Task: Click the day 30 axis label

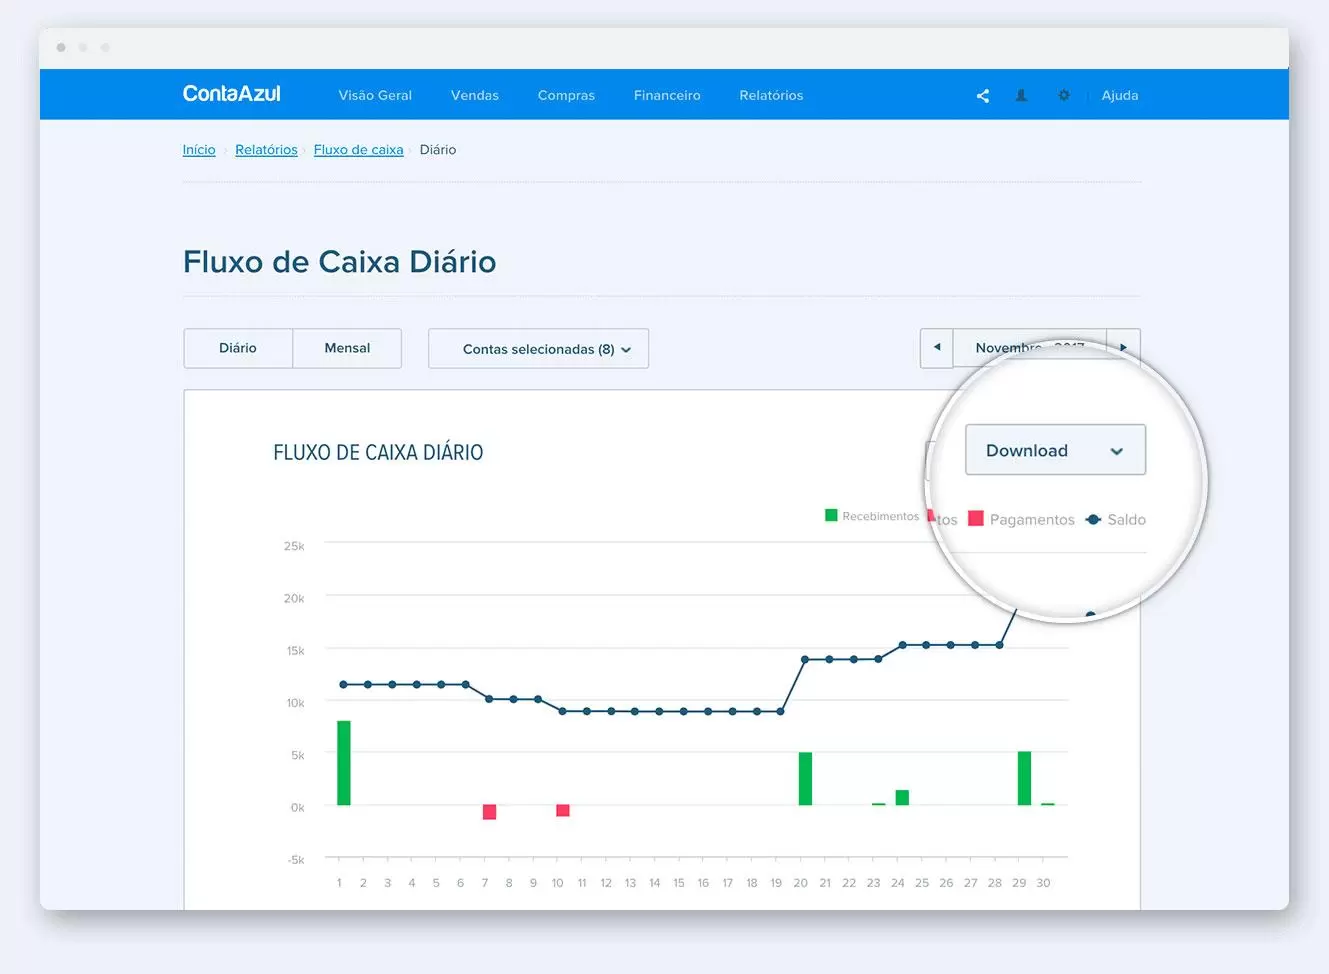Action: 1043,883
